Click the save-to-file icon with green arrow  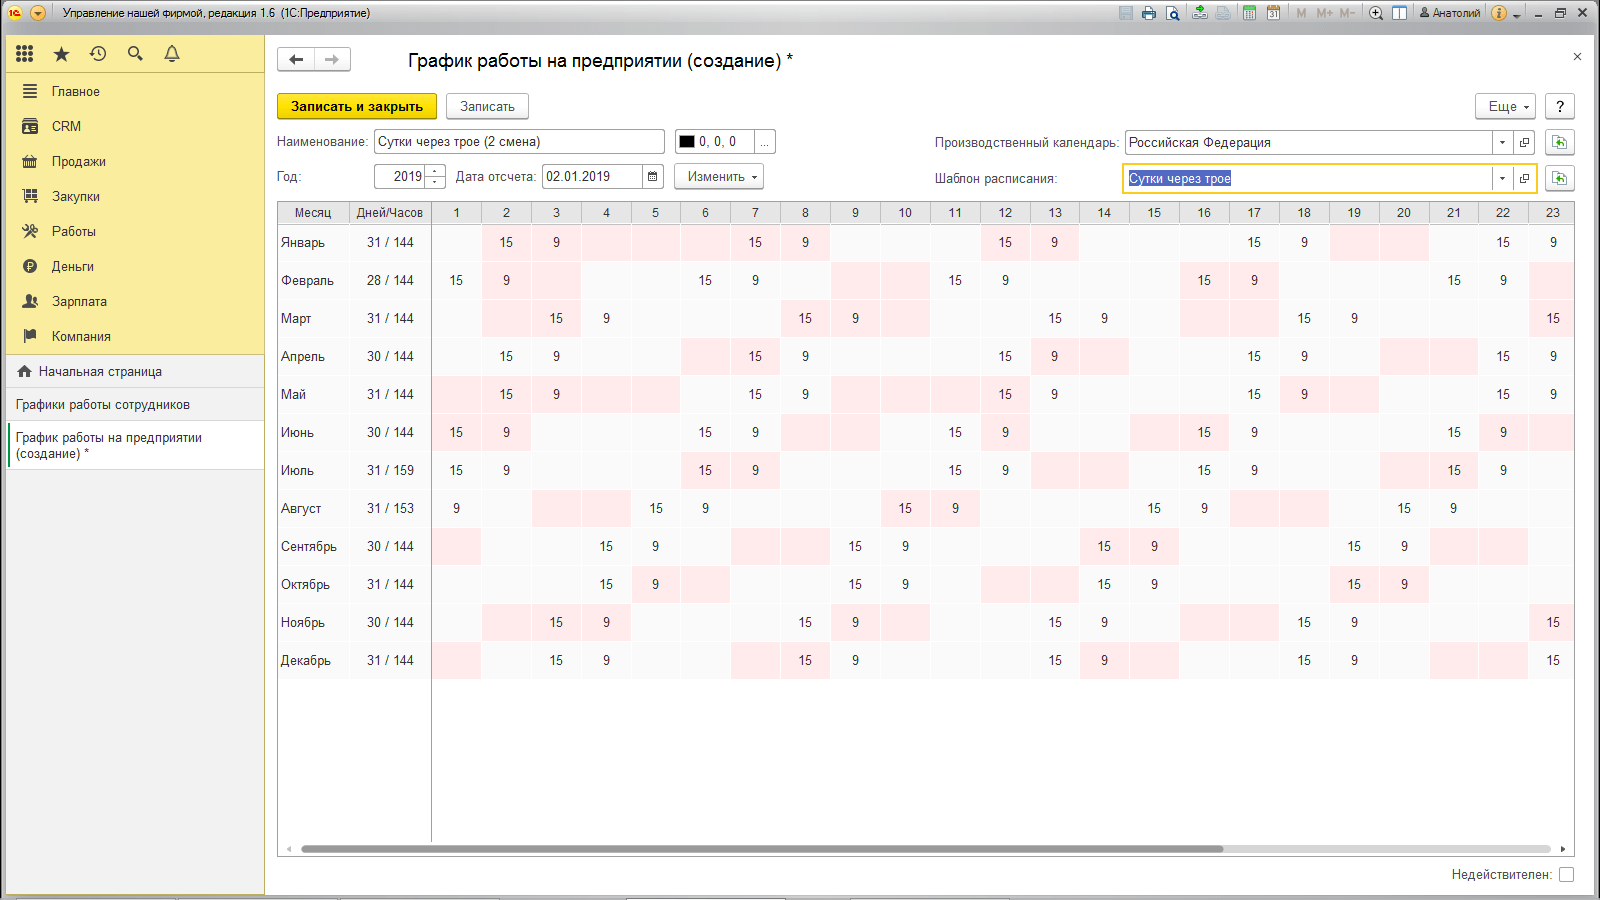click(1200, 13)
